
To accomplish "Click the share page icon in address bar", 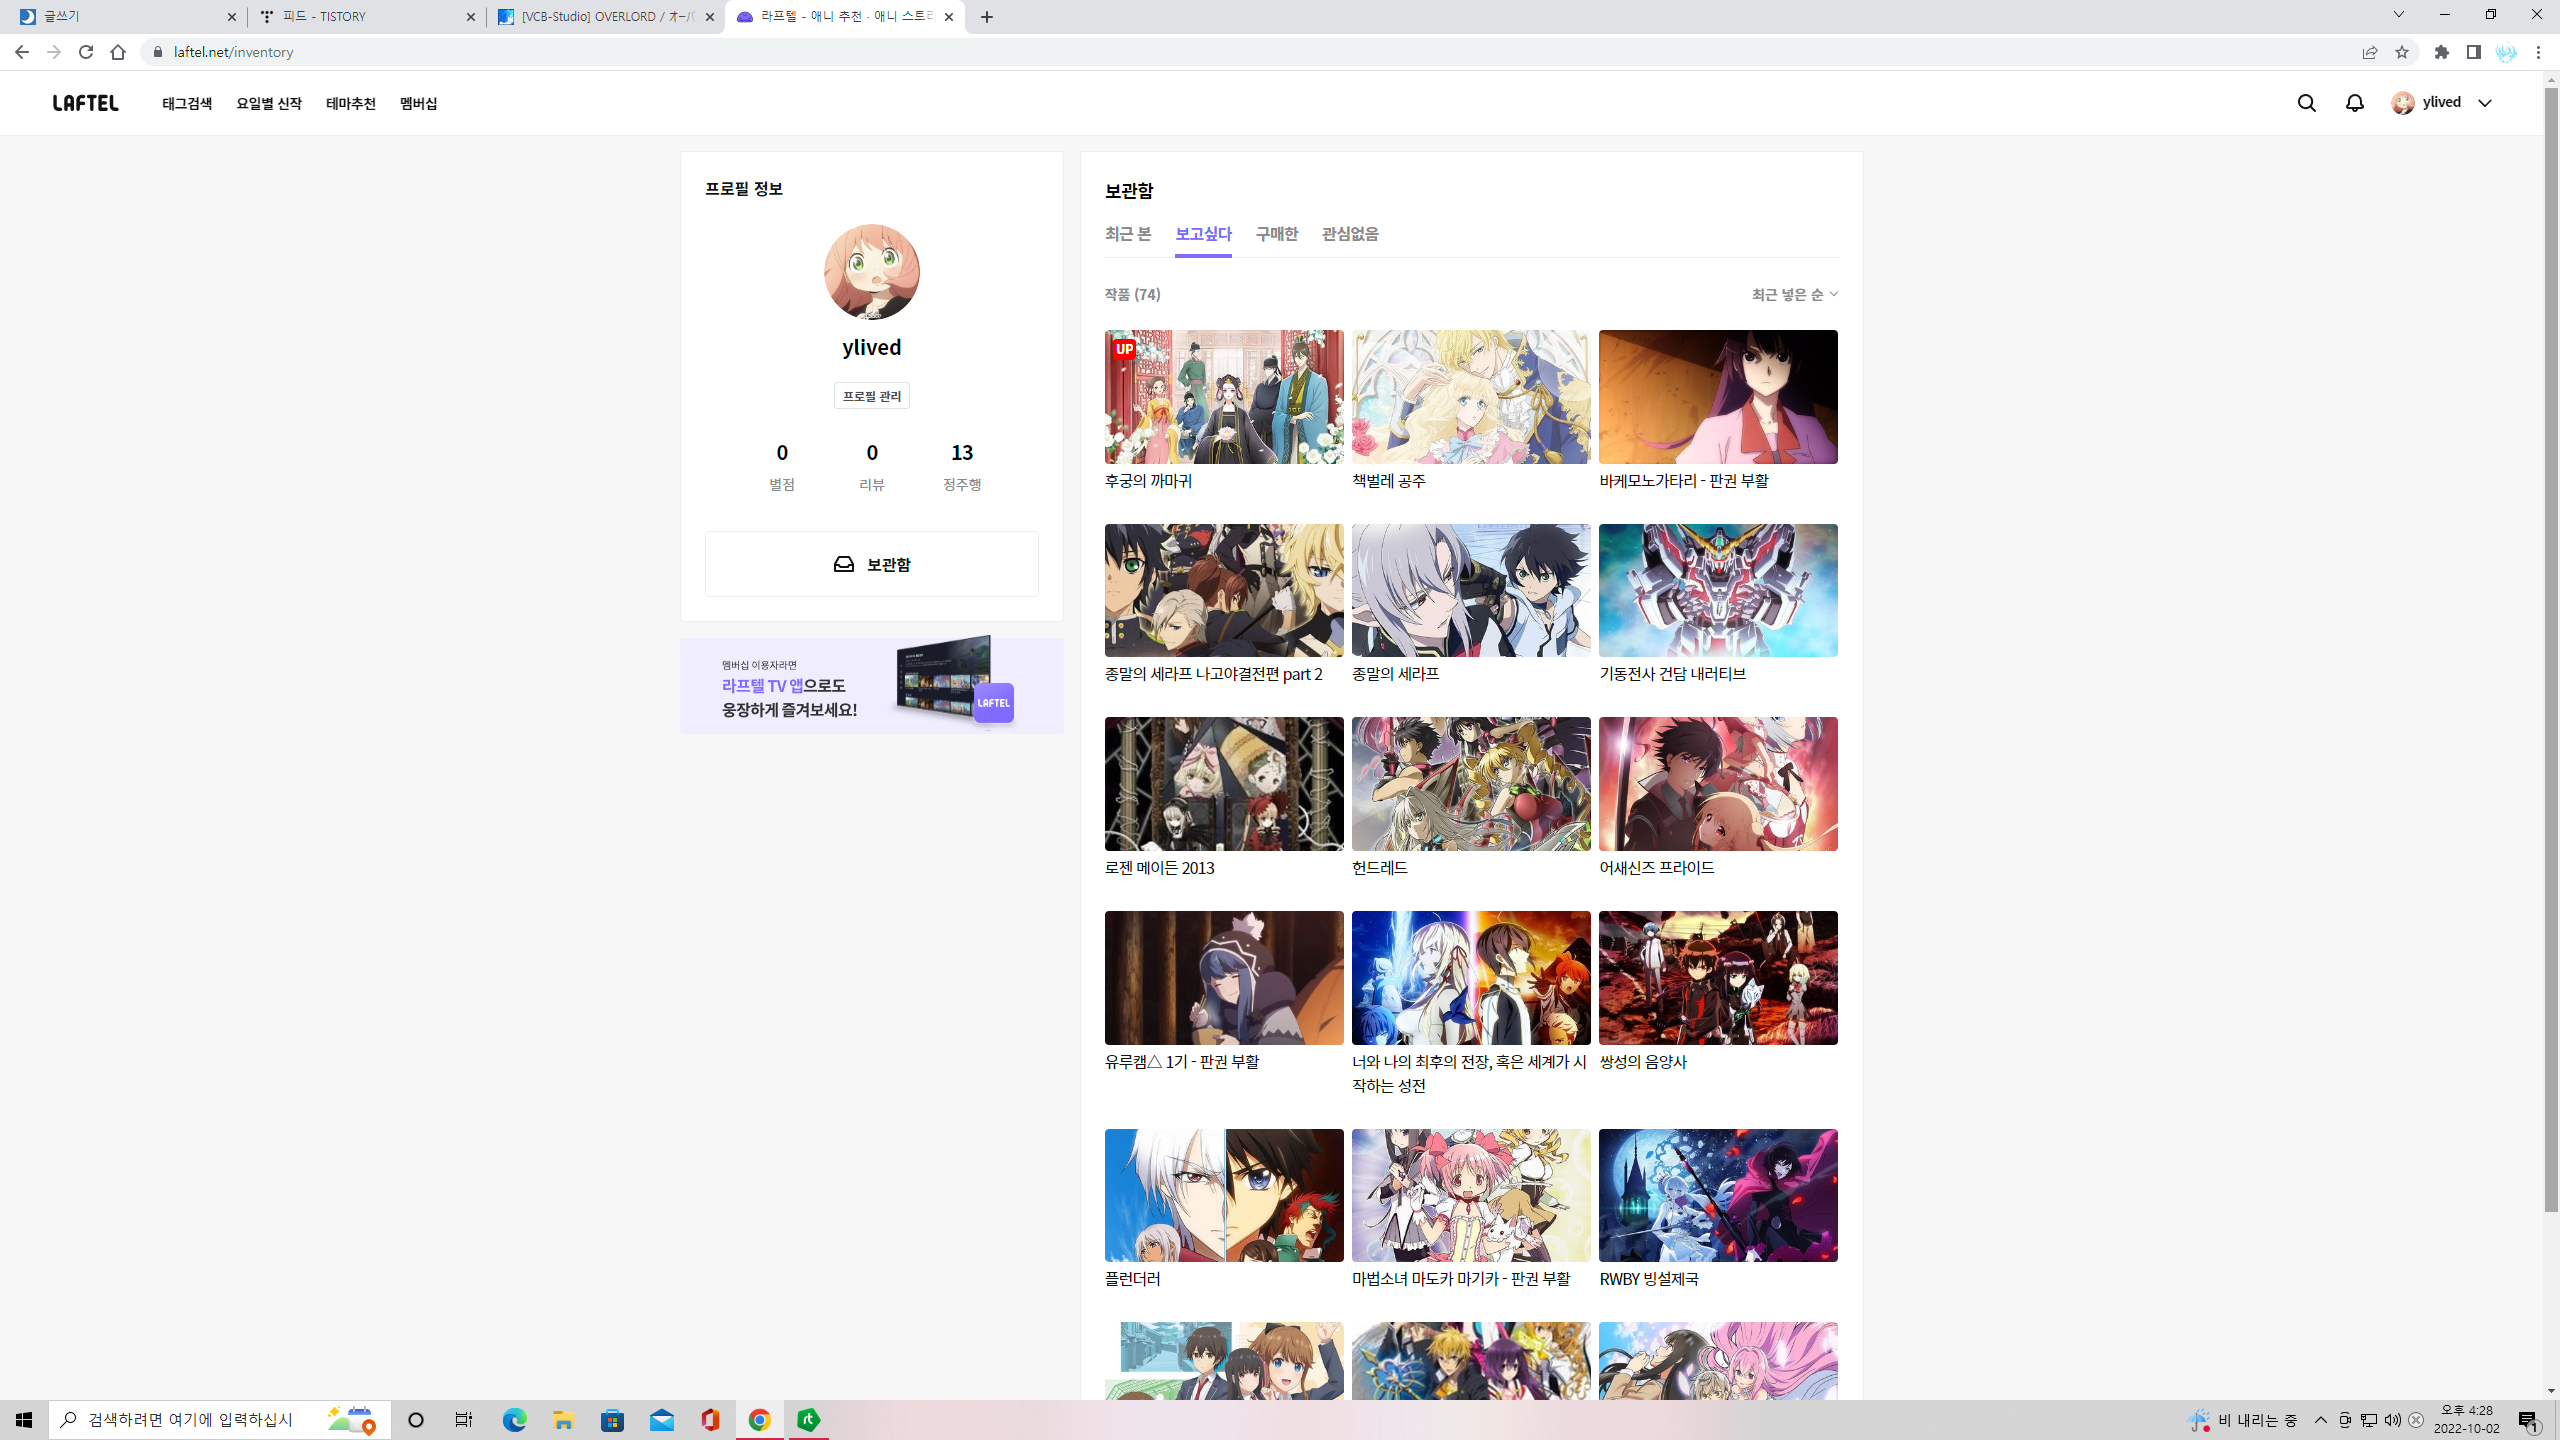I will (2370, 52).
